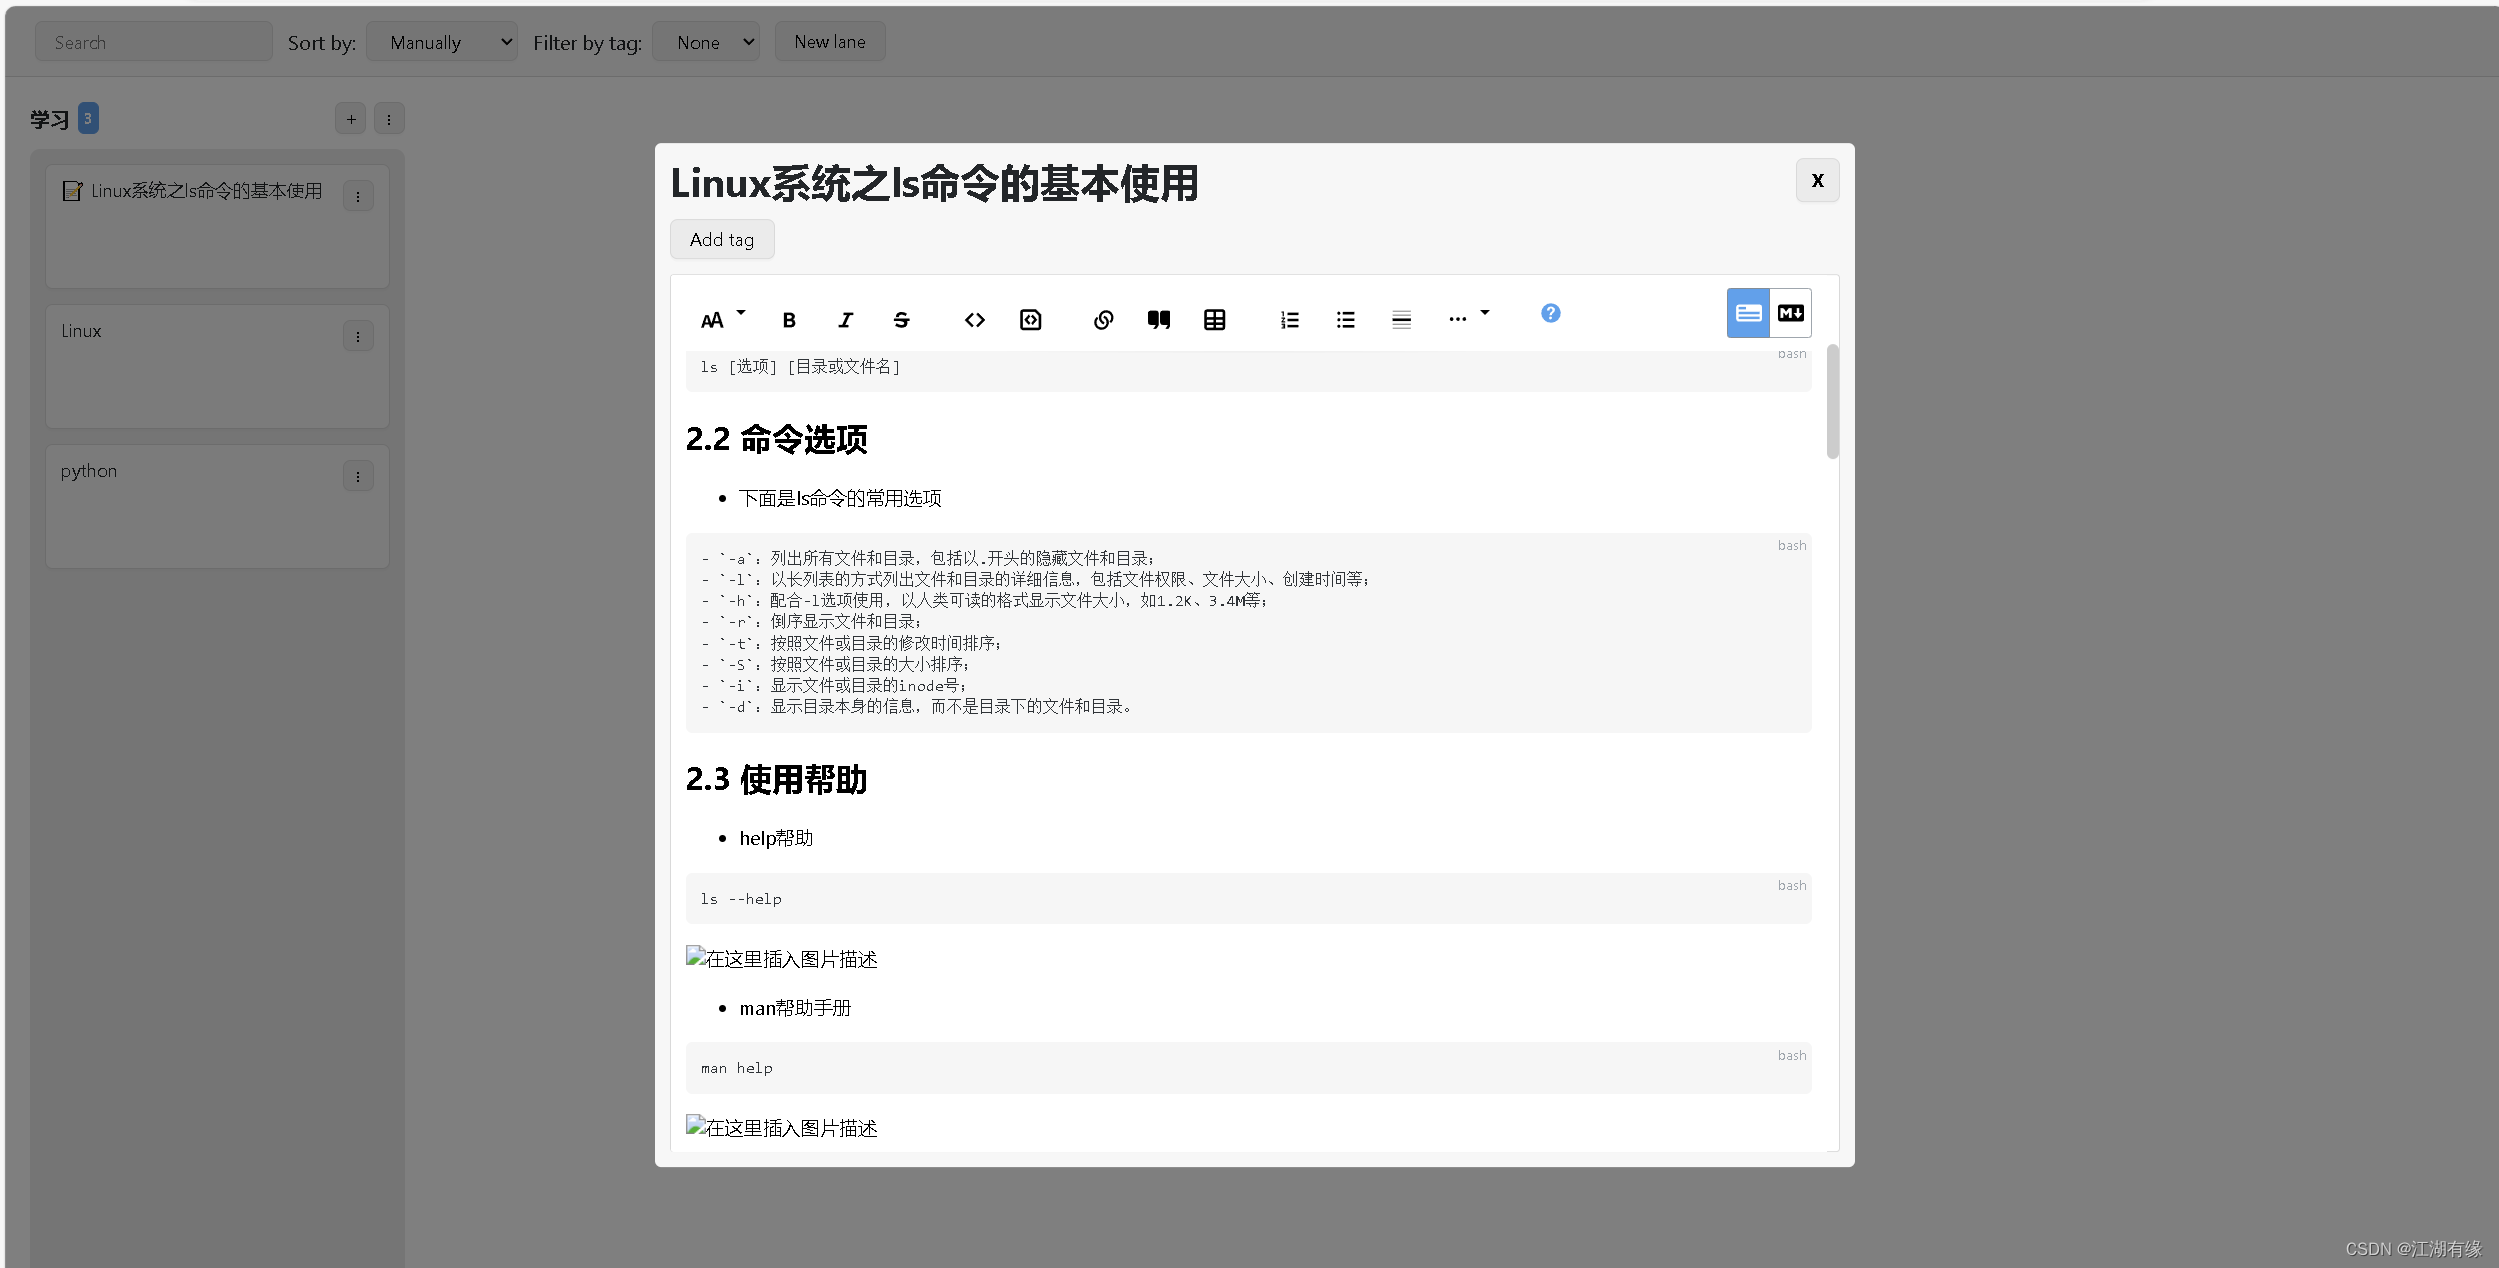Open the Filter by tag dropdown
The image size is (2499, 1268).
[705, 41]
